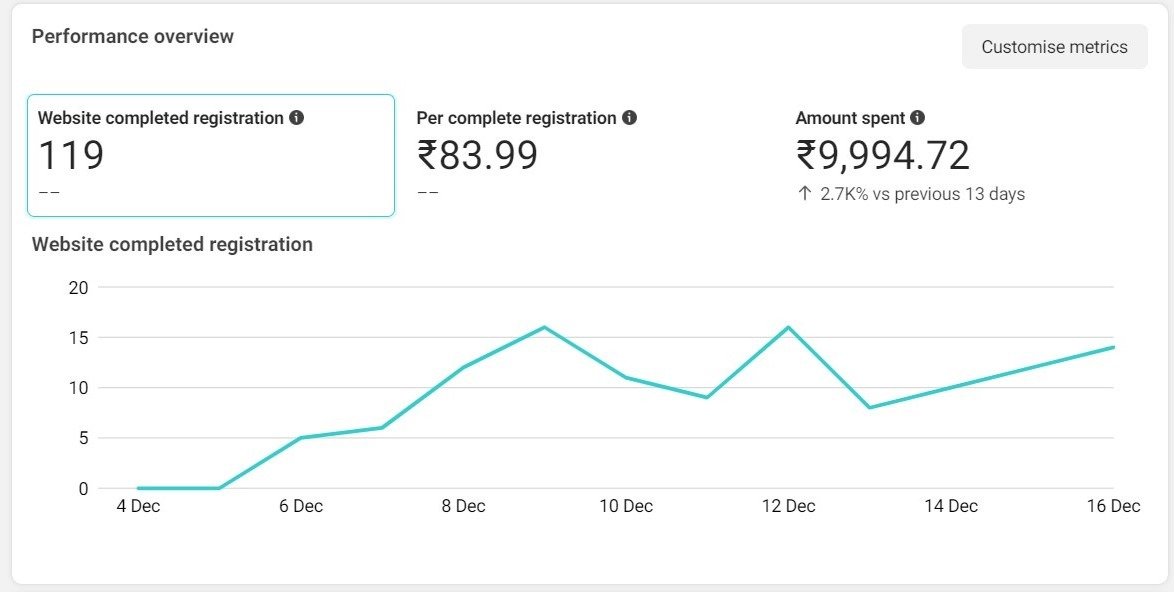Click the chart line dip at 13 Dec
This screenshot has width=1174, height=592.
870,407
